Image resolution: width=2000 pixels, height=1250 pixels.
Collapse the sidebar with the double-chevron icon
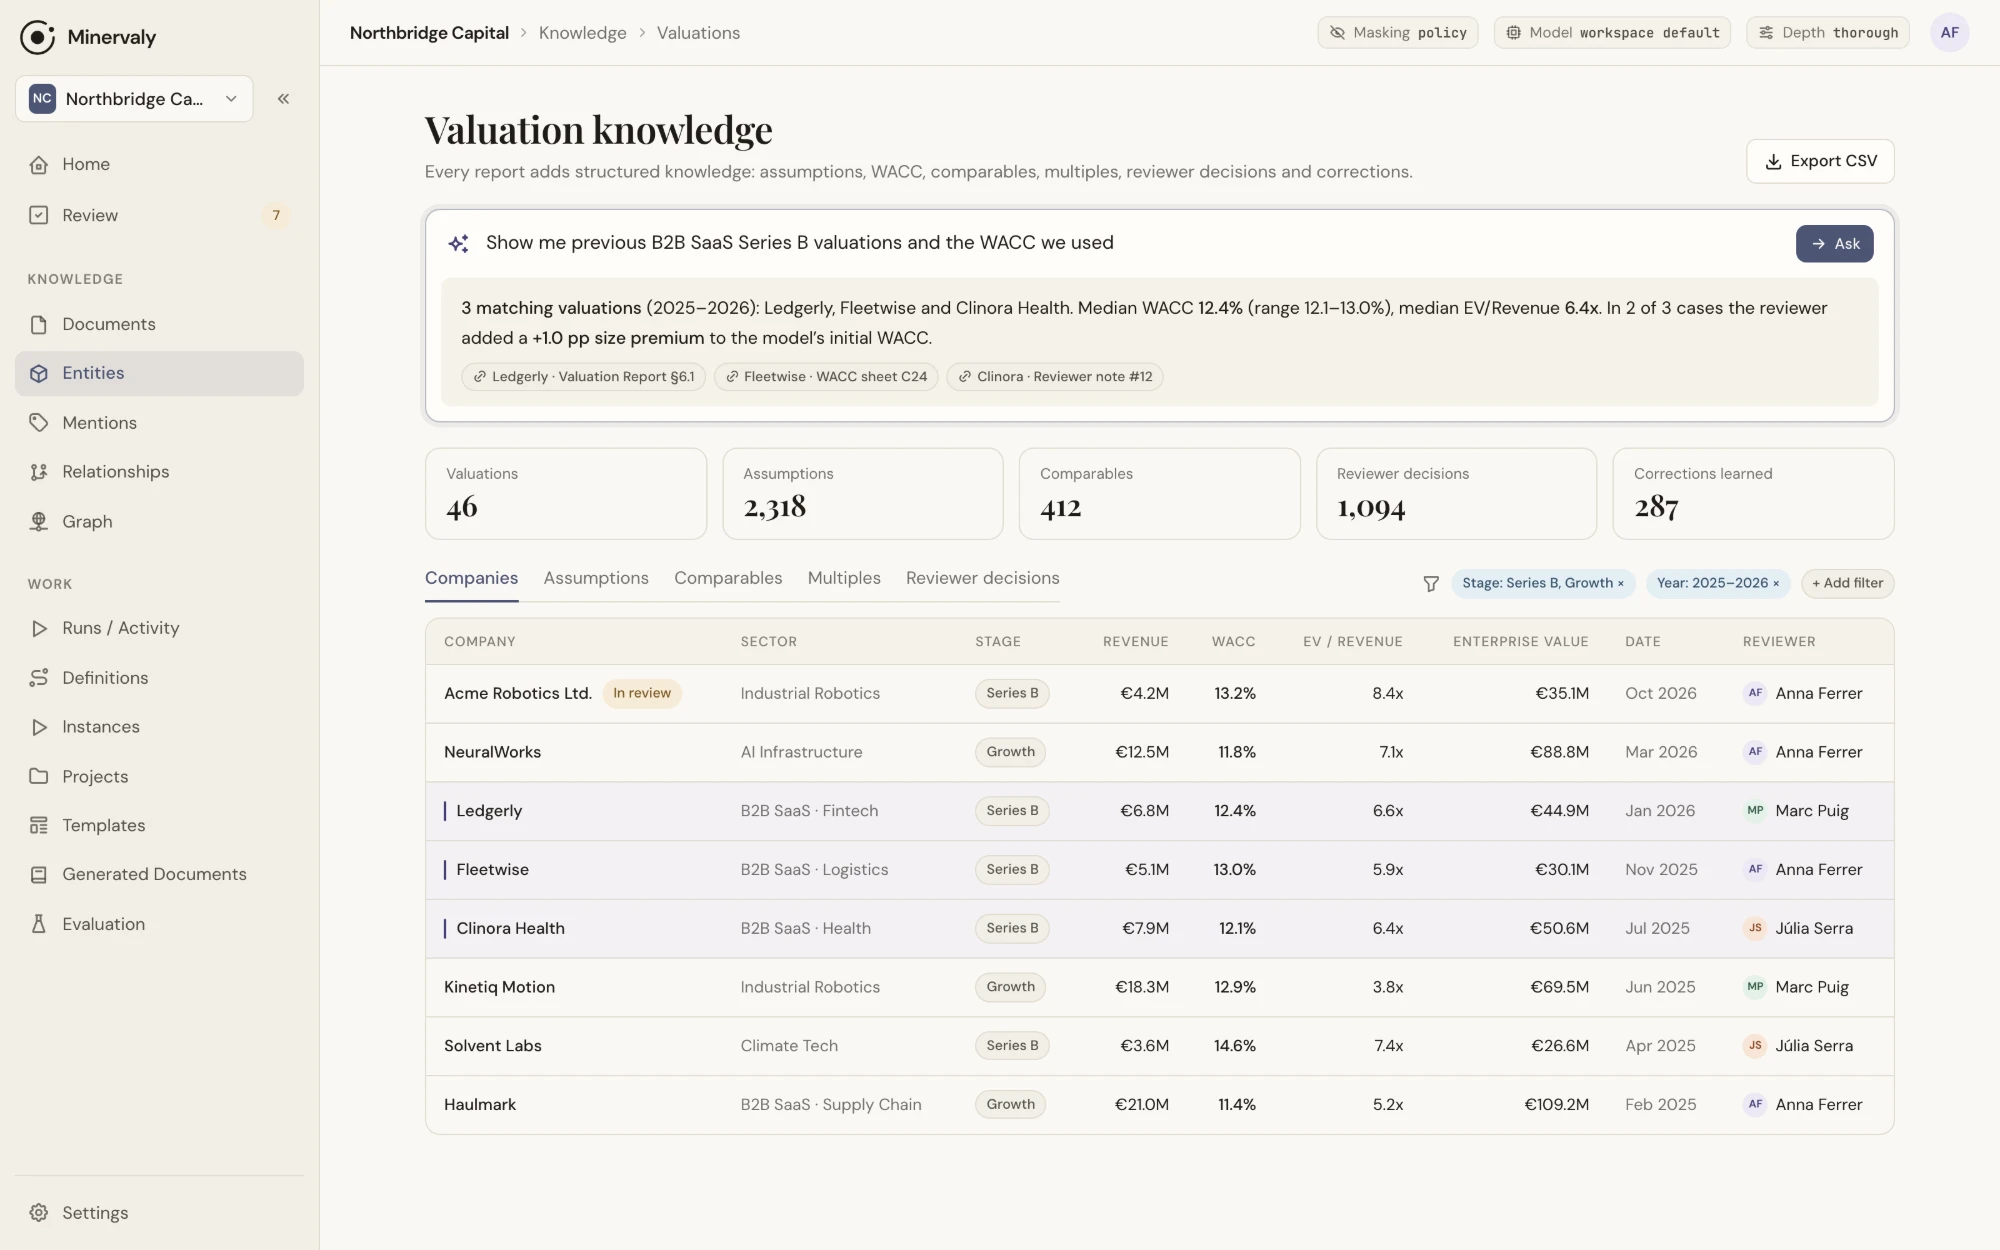coord(283,99)
